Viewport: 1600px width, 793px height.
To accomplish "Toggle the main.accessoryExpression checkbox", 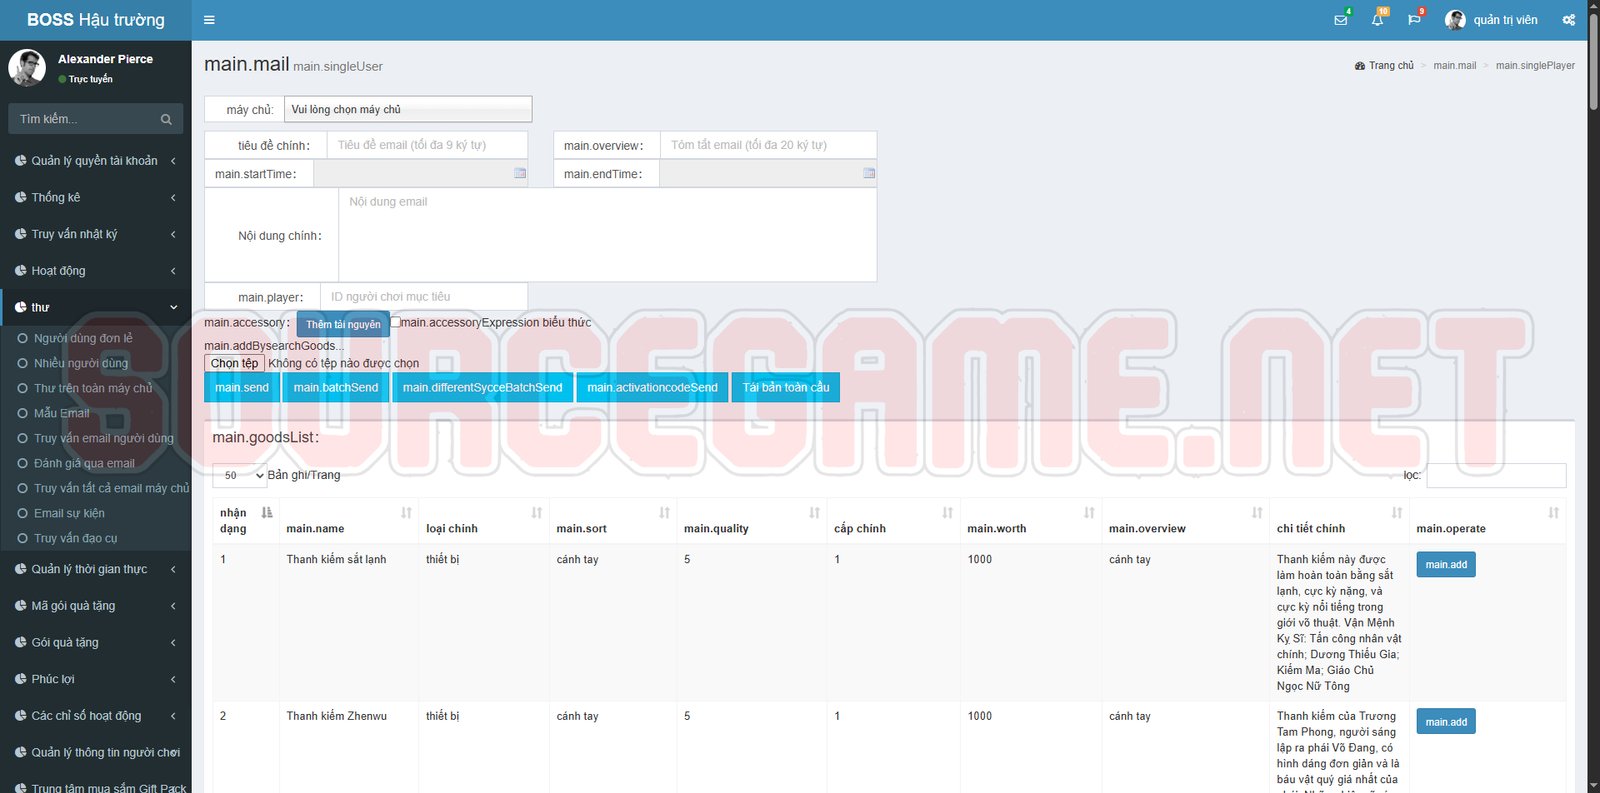I will click(x=396, y=322).
